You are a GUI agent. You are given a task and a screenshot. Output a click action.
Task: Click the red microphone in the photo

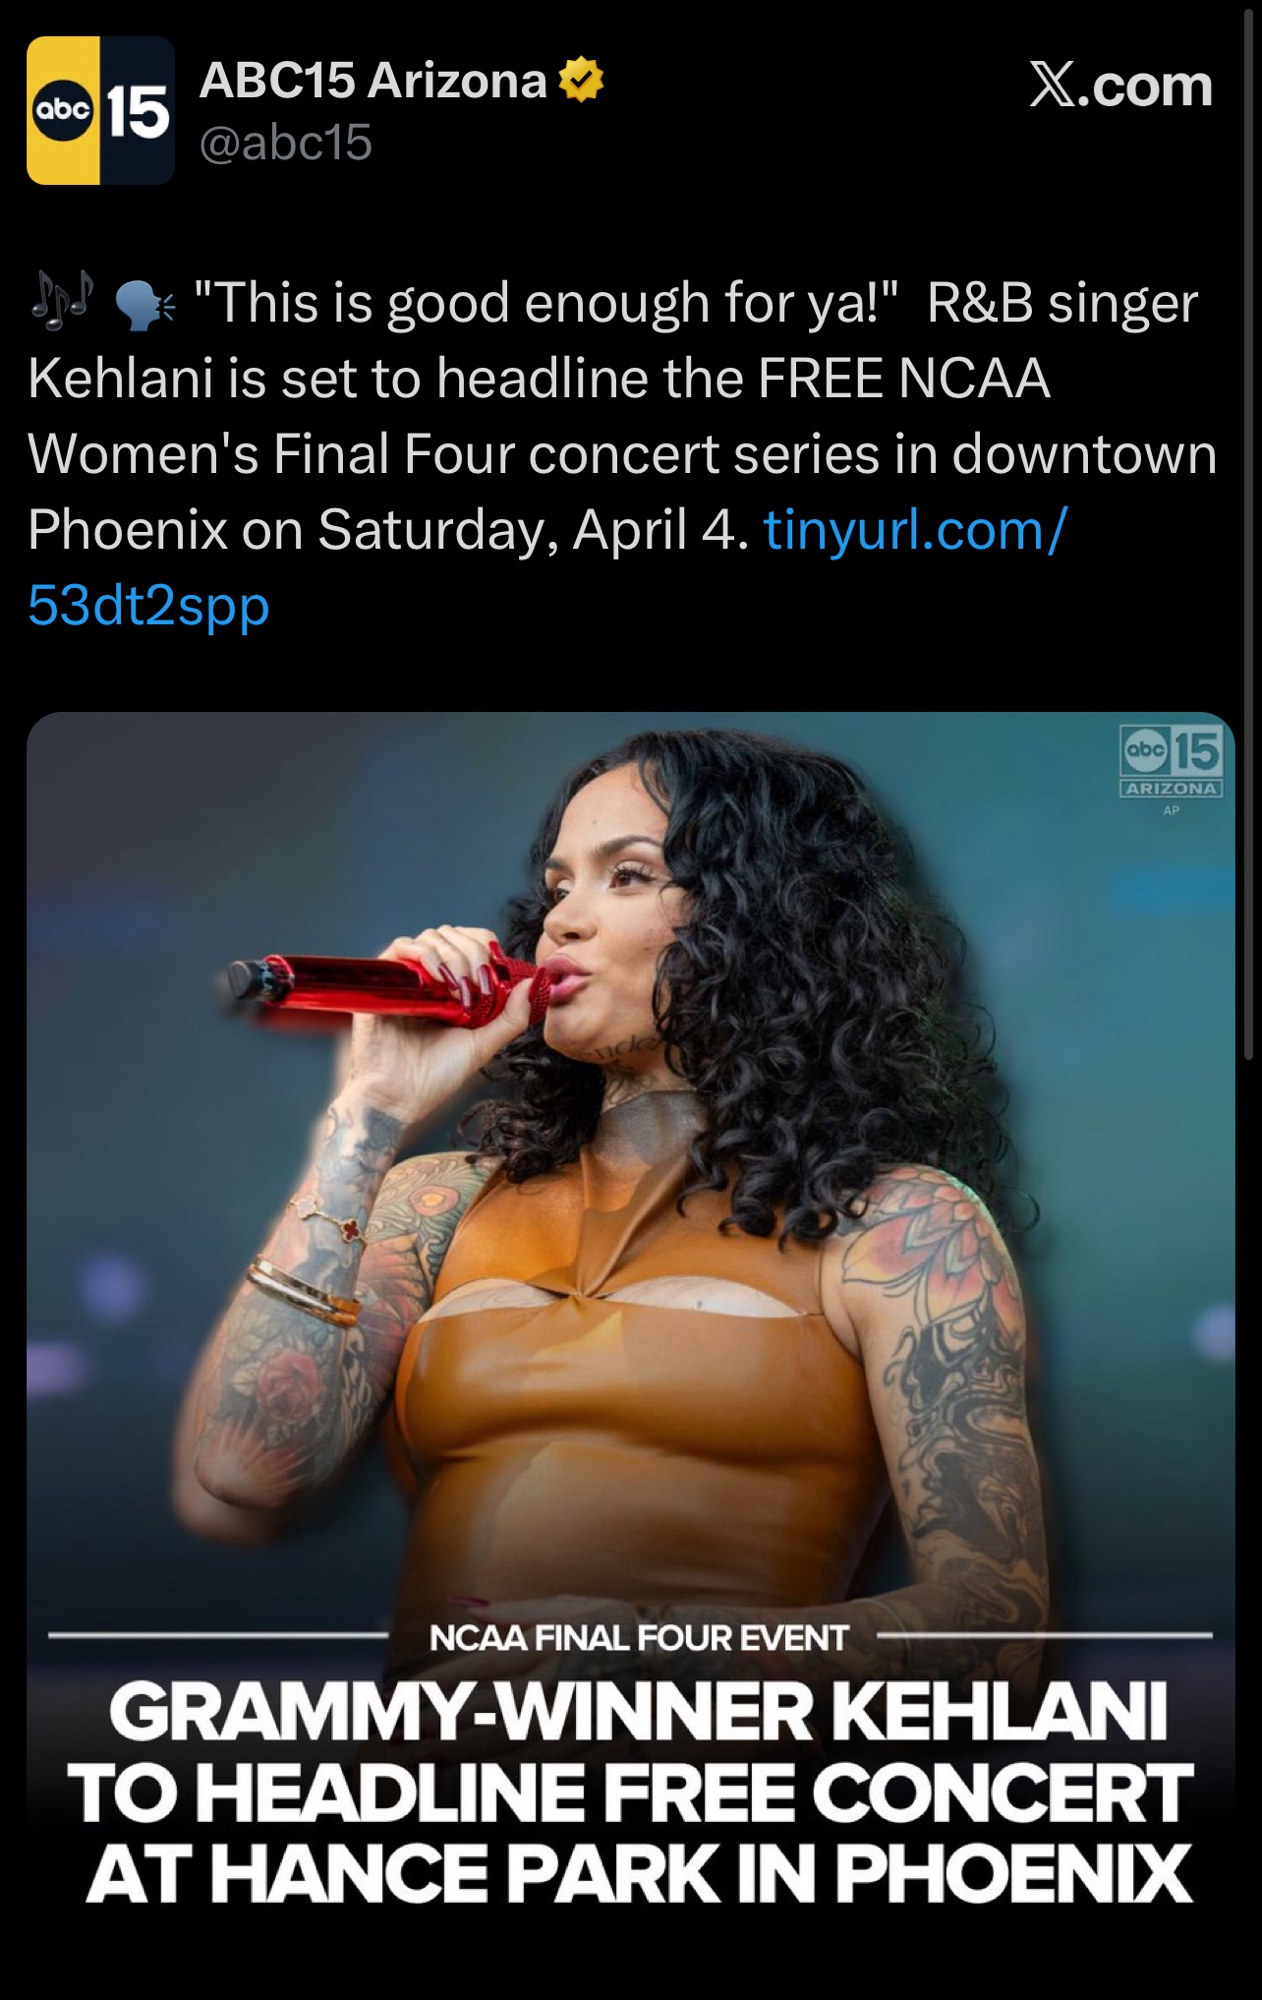click(x=390, y=987)
